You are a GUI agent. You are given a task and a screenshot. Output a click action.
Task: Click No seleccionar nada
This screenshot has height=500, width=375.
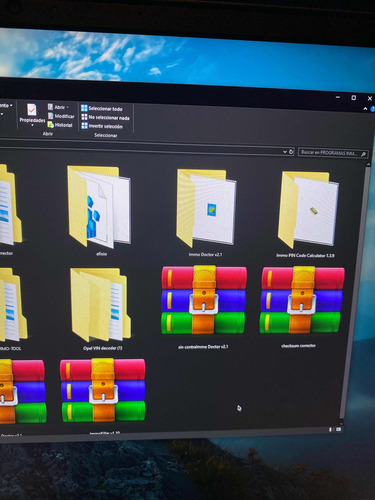[105, 118]
